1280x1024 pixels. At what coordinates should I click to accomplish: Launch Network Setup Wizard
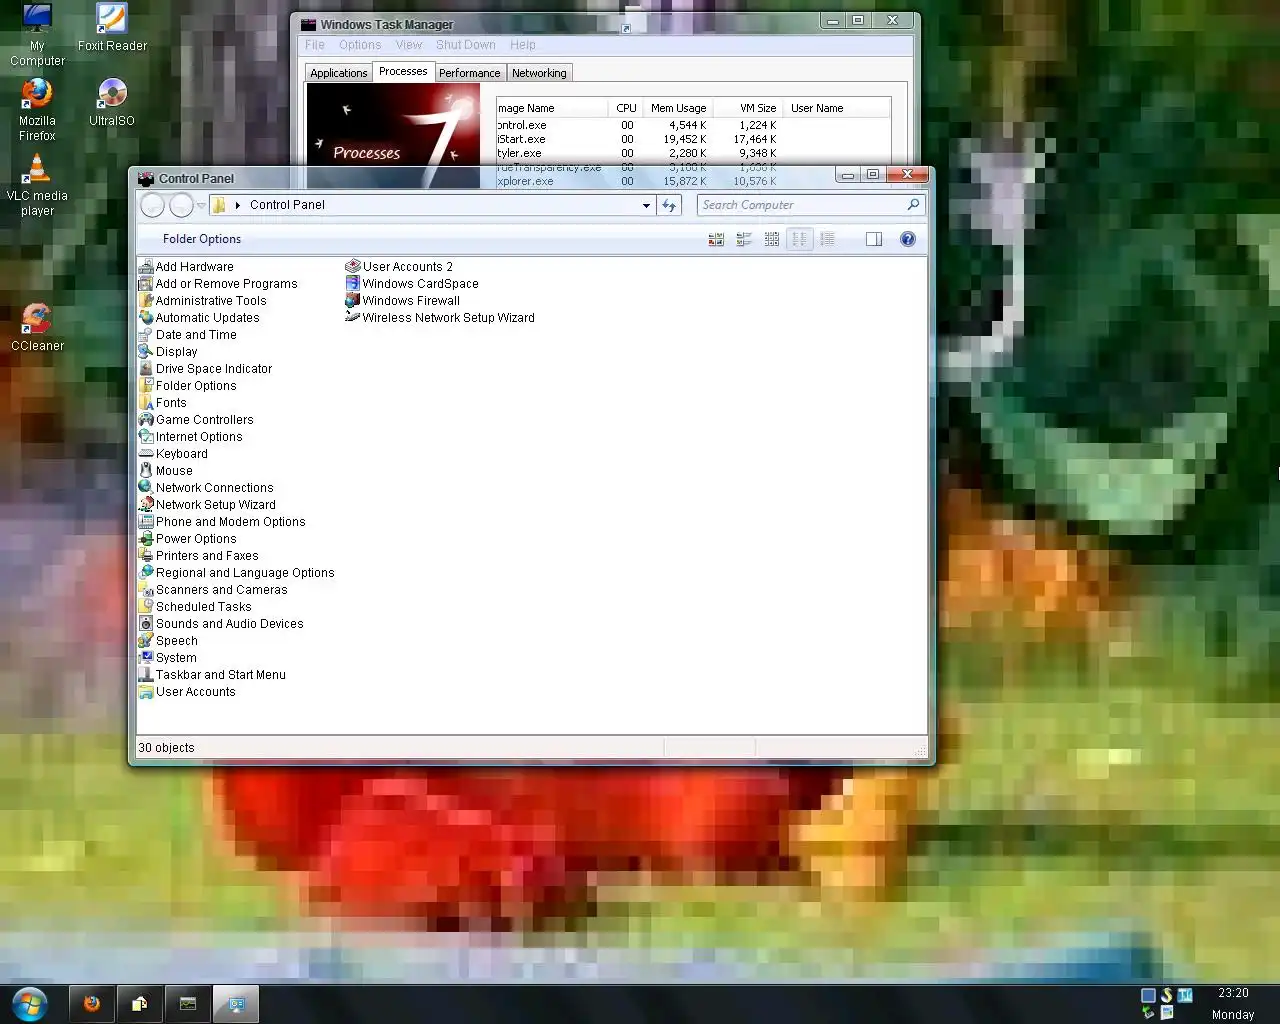tap(207, 505)
